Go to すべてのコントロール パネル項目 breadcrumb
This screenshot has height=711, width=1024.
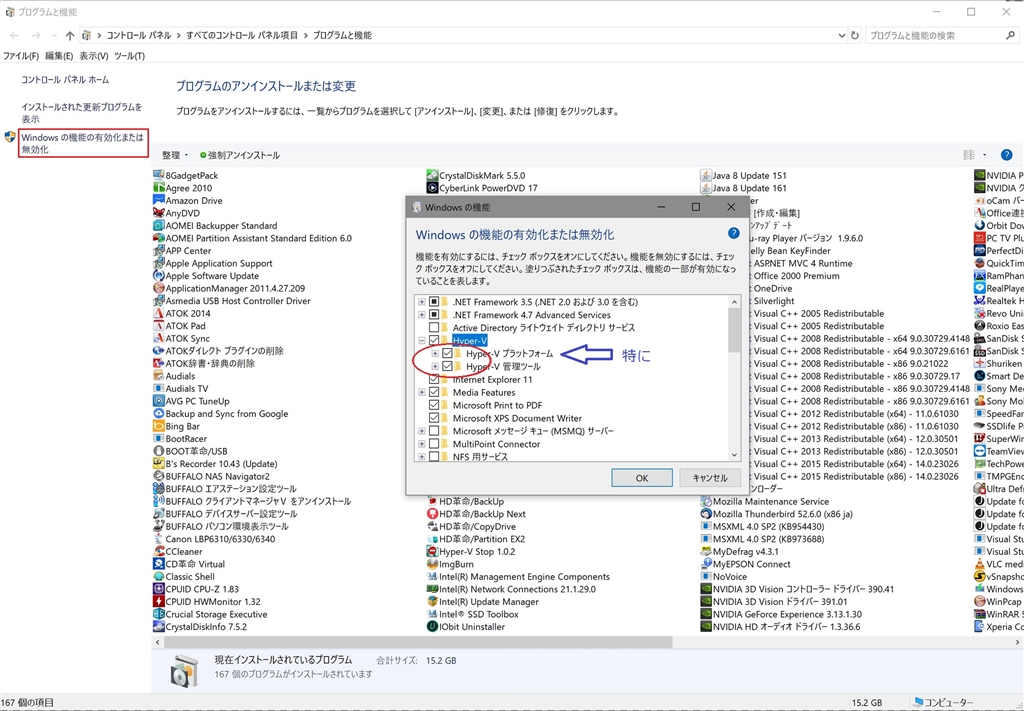[x=242, y=35]
